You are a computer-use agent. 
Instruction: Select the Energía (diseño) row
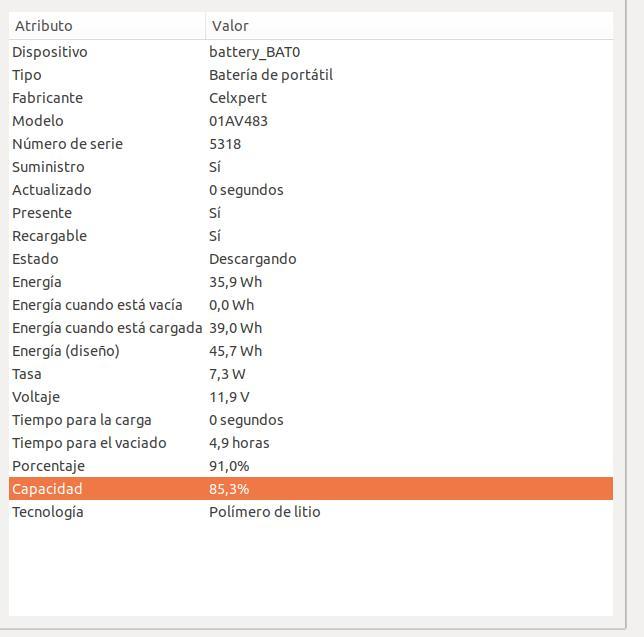coord(311,351)
